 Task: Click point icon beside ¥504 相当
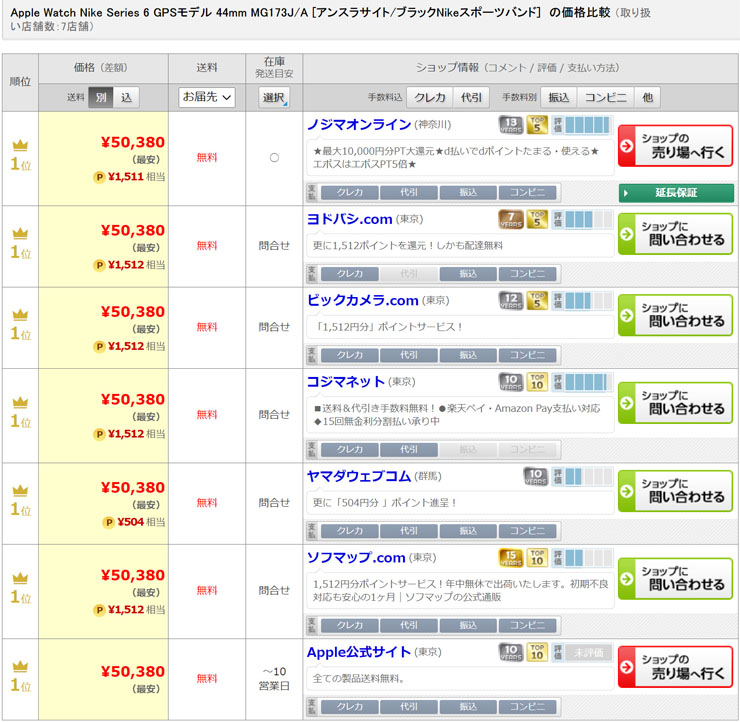click(x=109, y=522)
